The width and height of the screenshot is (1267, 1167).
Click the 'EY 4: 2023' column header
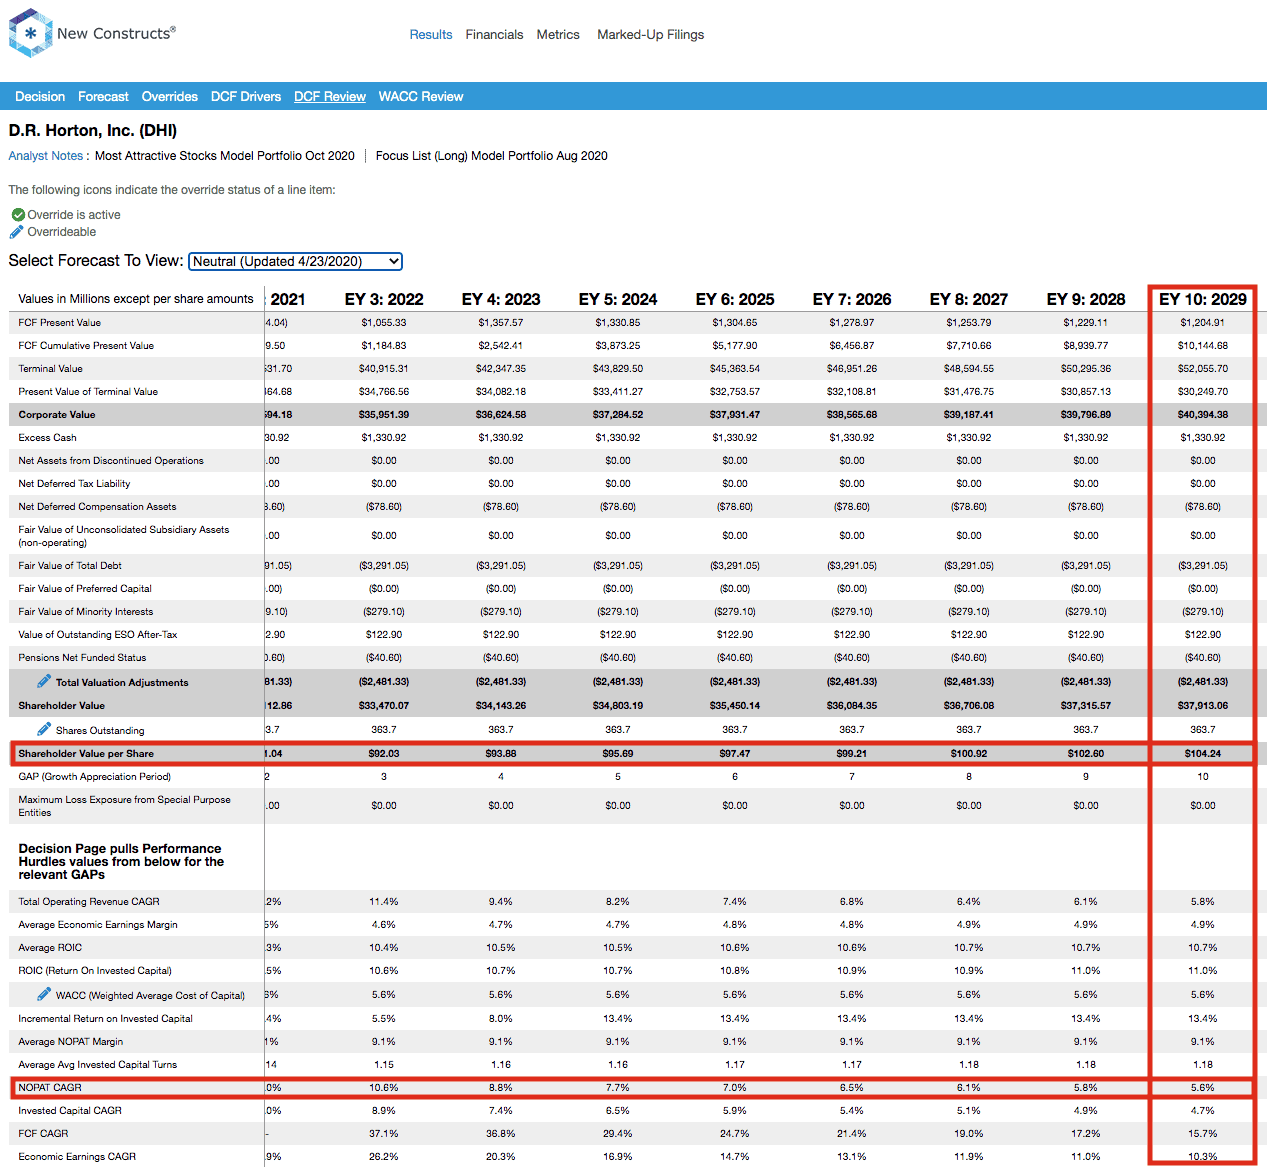[x=501, y=300]
